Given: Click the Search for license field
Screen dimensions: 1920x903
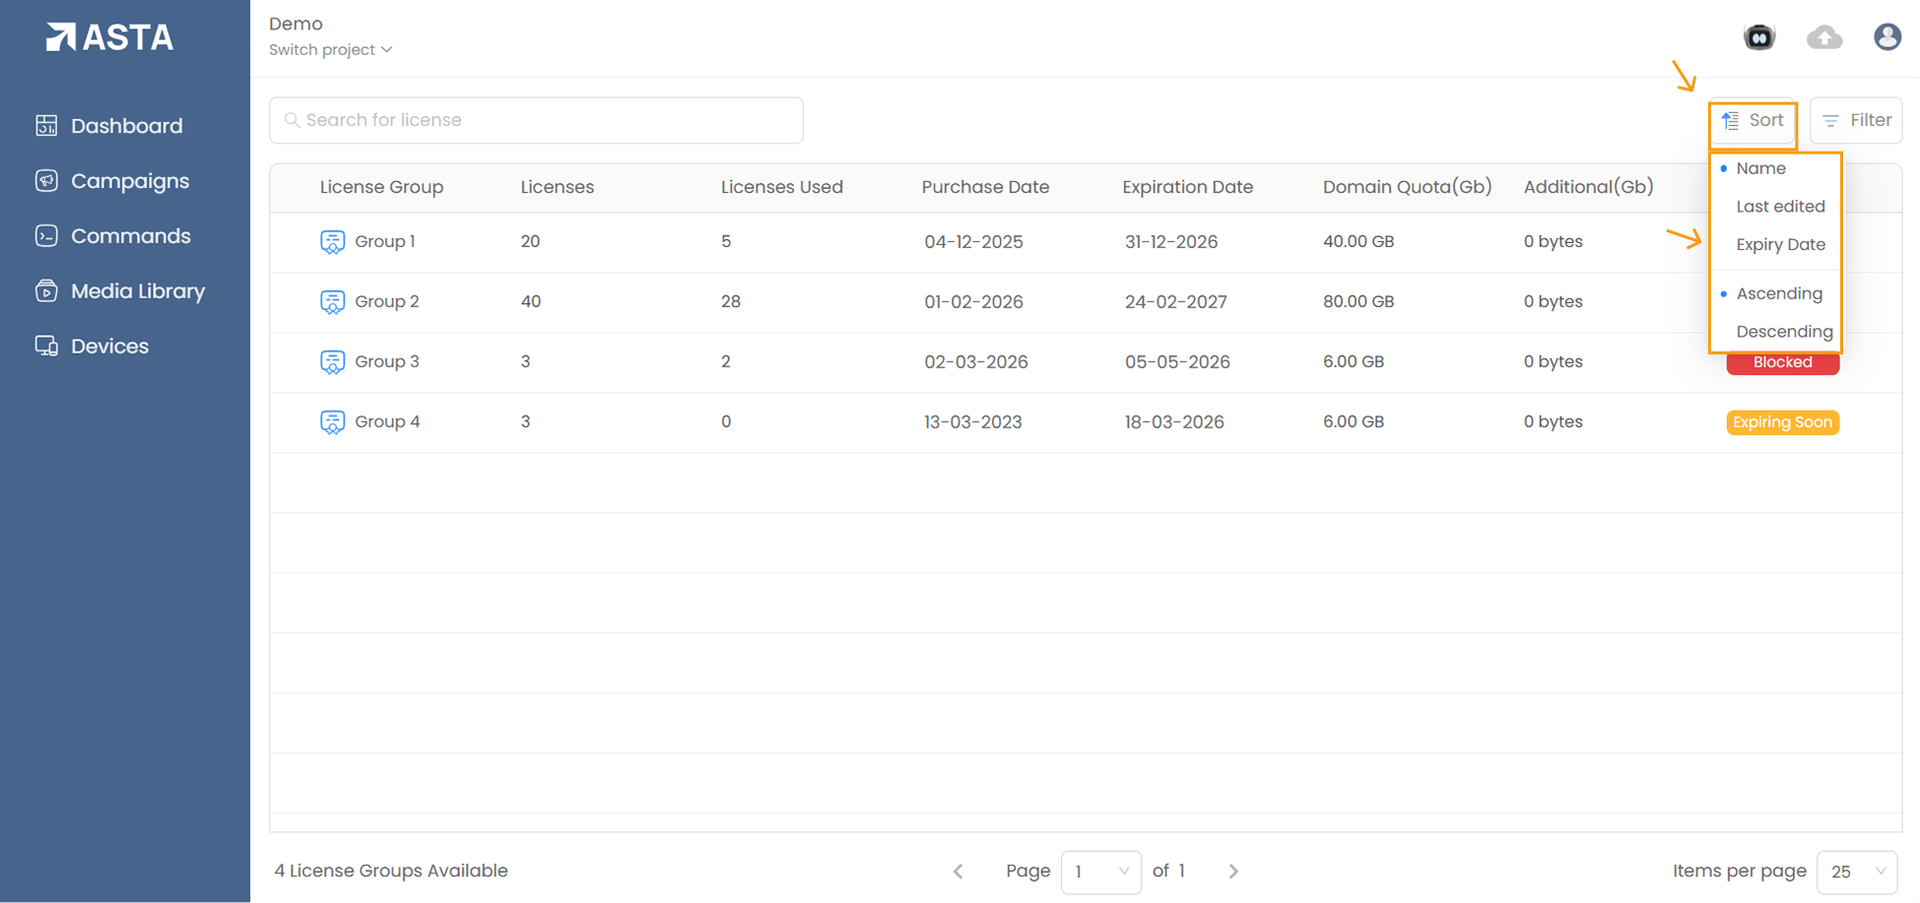Looking at the screenshot, I should tap(536, 121).
